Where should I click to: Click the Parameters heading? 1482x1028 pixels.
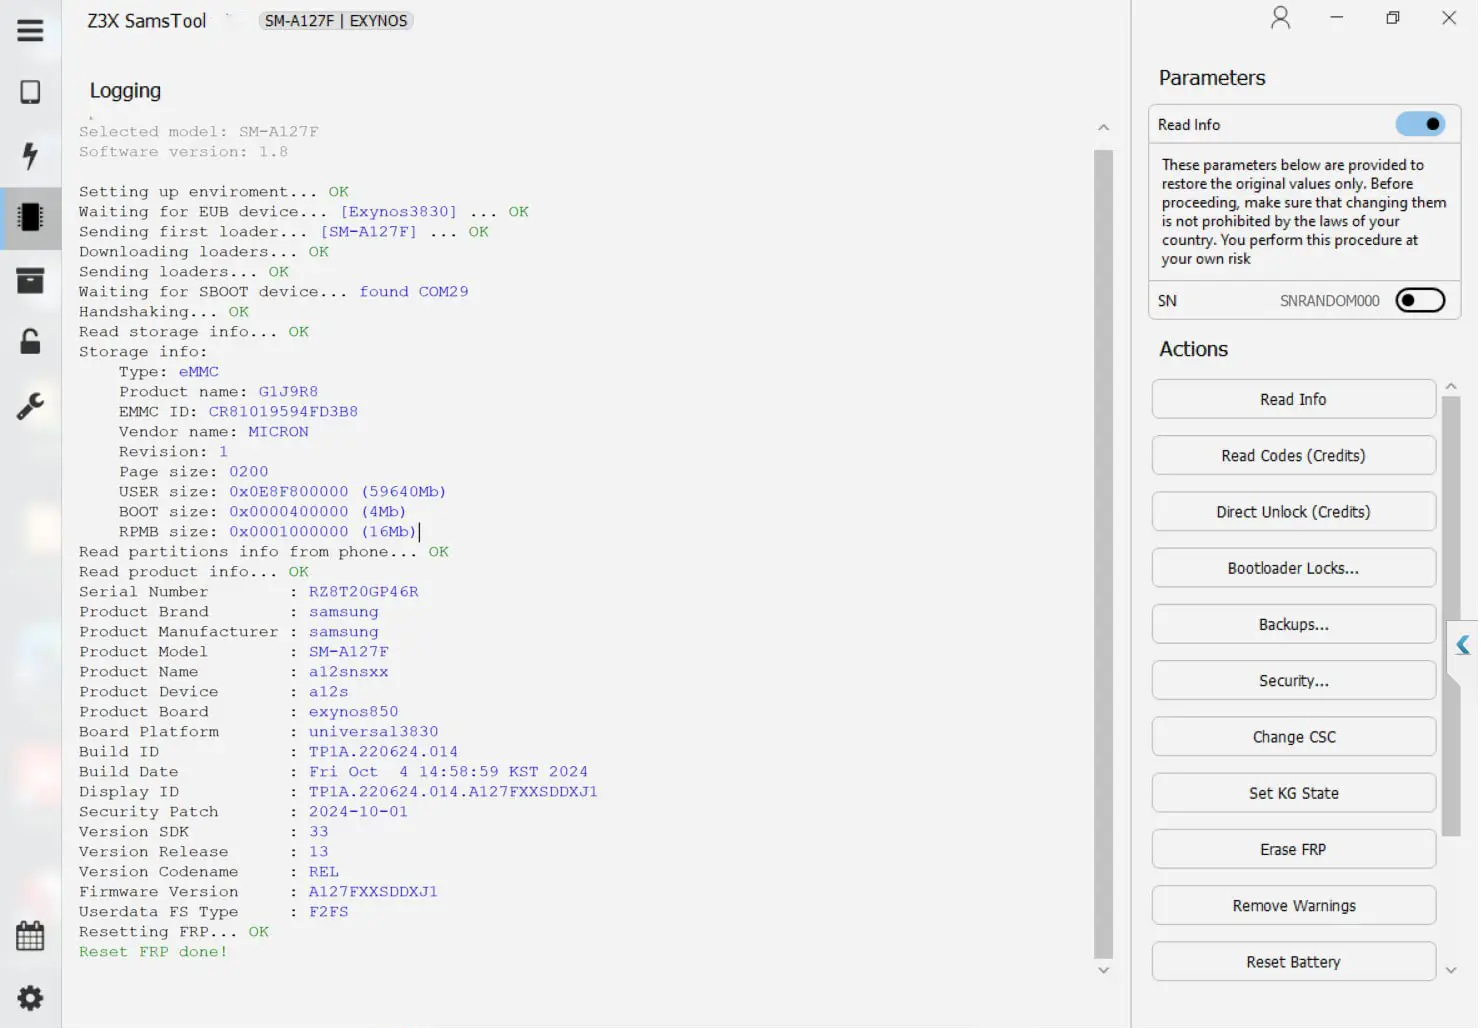[x=1212, y=78]
